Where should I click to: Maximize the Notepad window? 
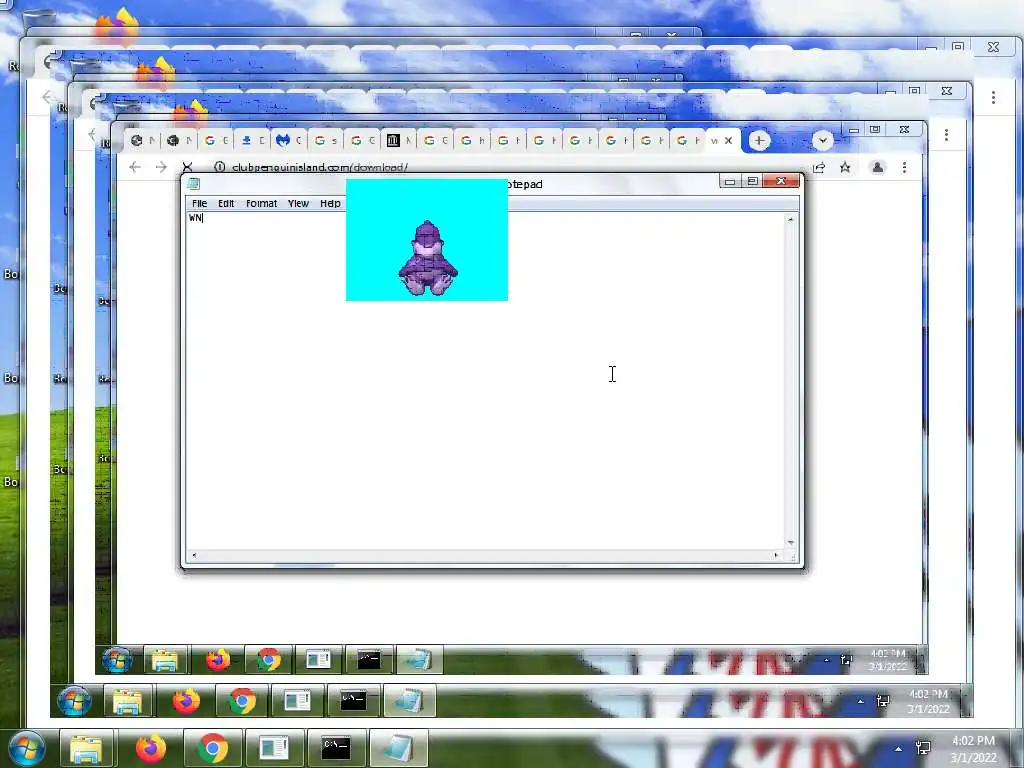click(752, 181)
